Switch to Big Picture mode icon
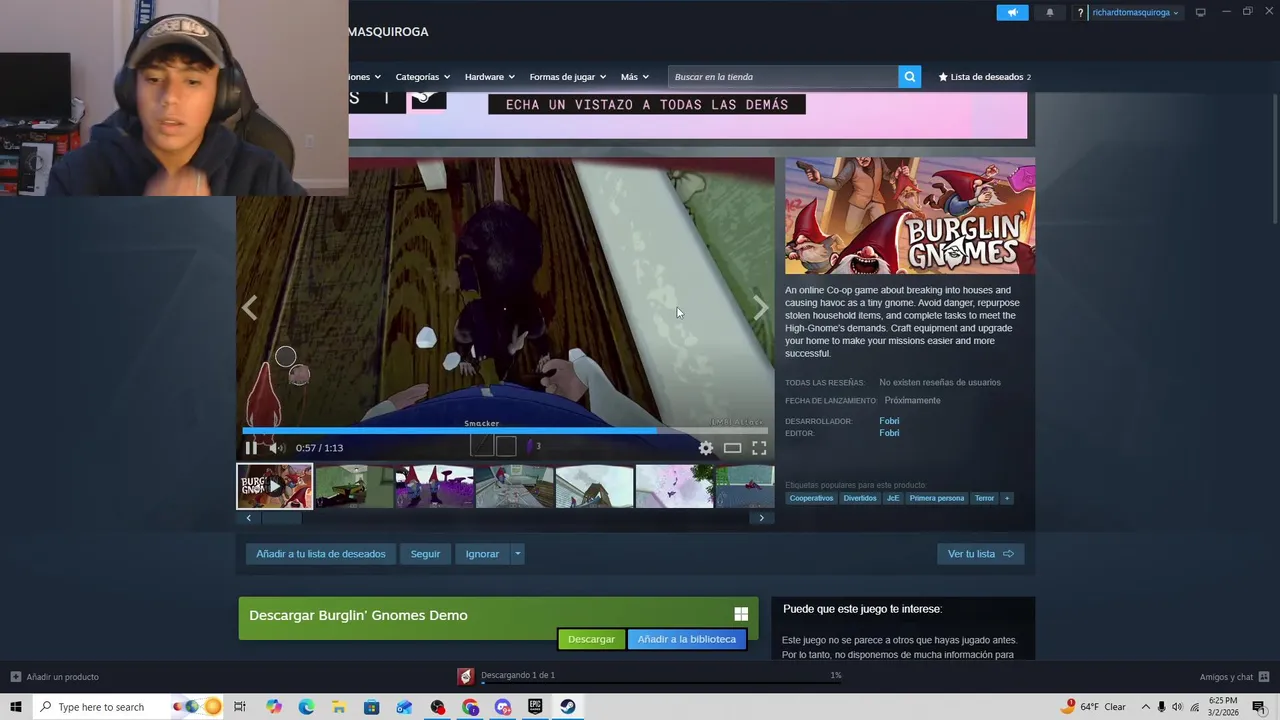This screenshot has height=720, width=1280. [1200, 12]
